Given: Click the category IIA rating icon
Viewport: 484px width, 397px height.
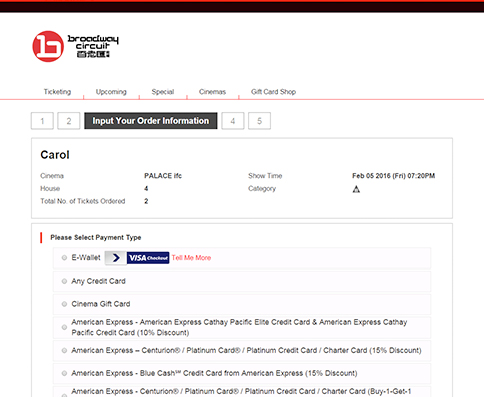Looking at the screenshot, I should coord(356,189).
